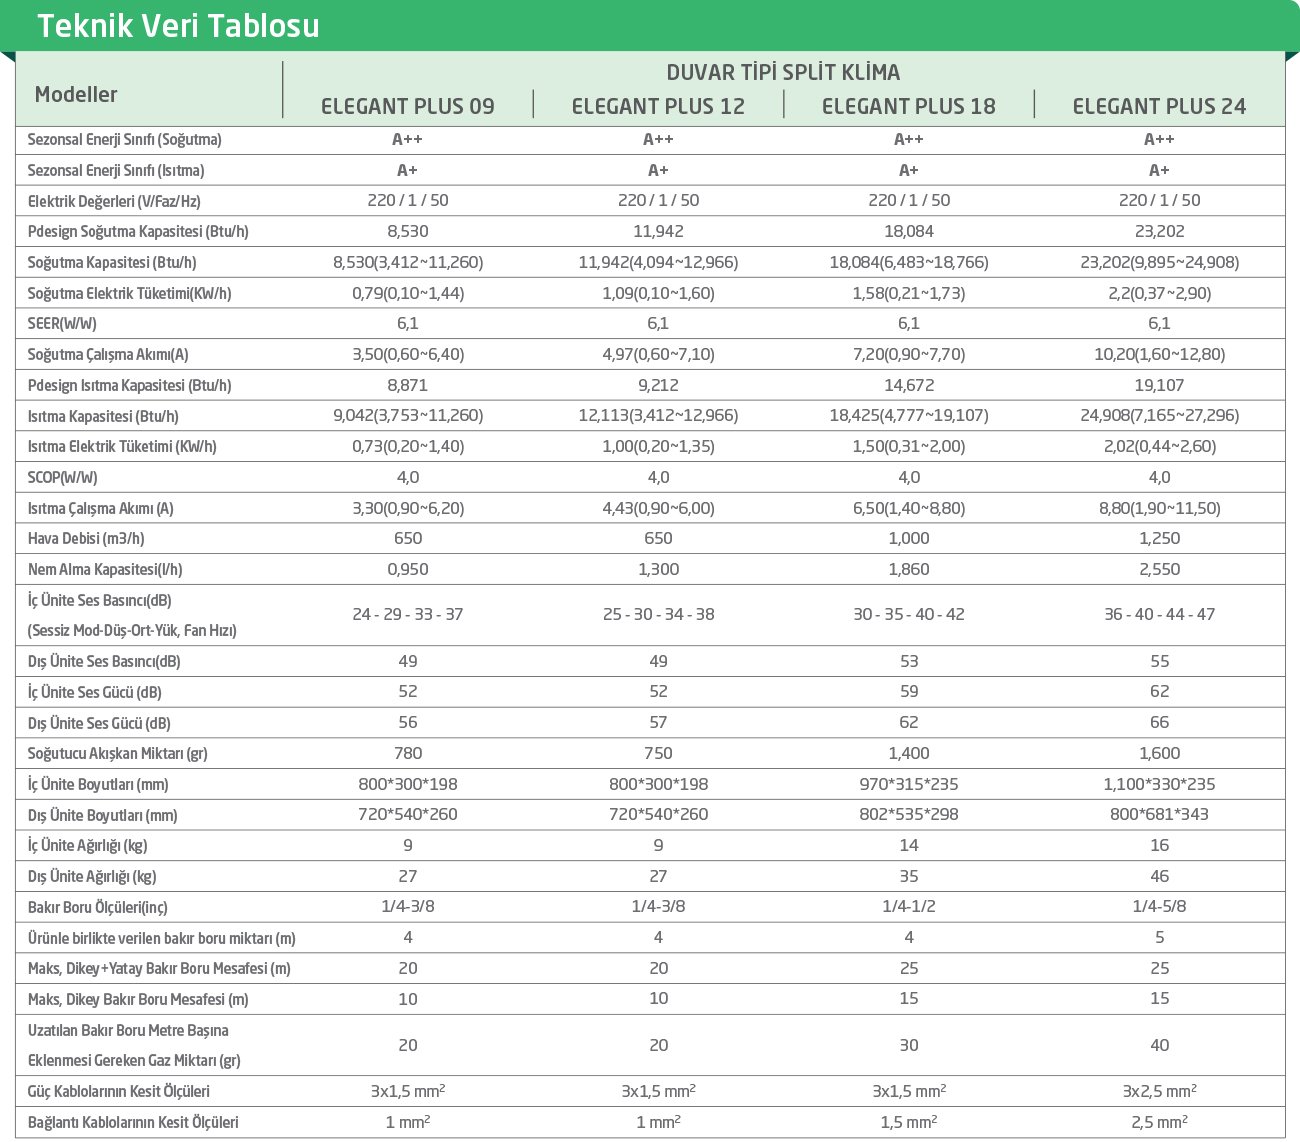Click the cell '4,97(0,60~7,10)'
Image resolution: width=1300 pixels, height=1142 pixels.
tap(658, 354)
